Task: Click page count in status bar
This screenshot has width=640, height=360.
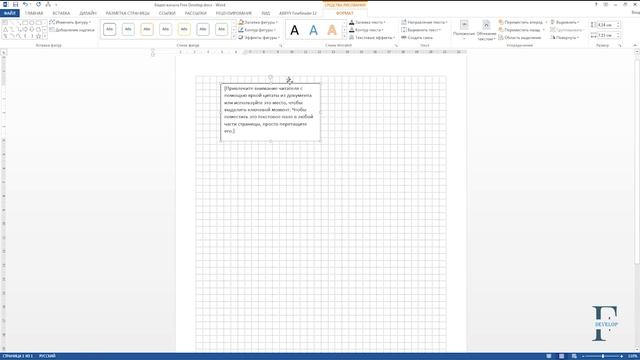Action: pos(18,356)
